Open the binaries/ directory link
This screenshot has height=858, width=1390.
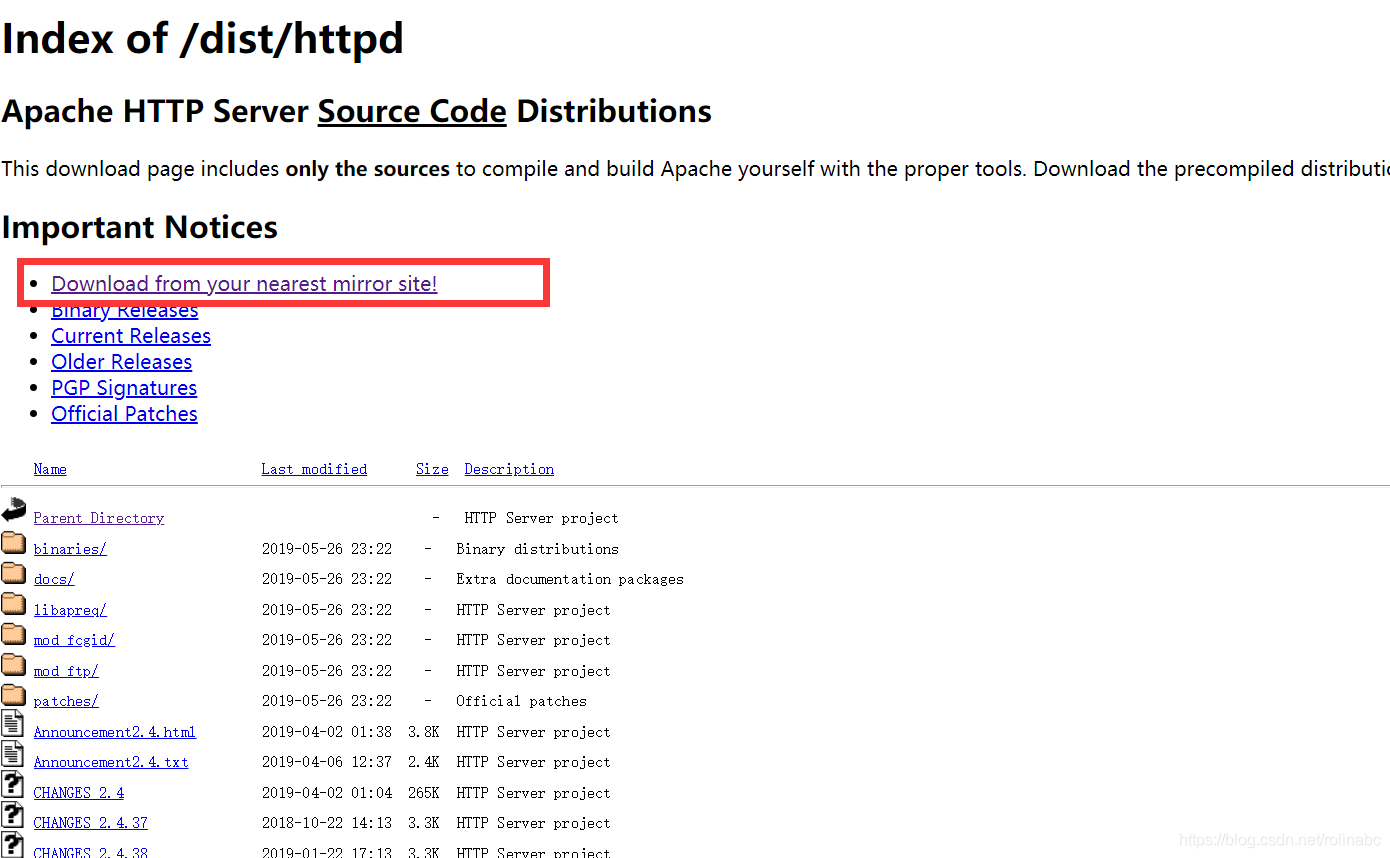[70, 549]
